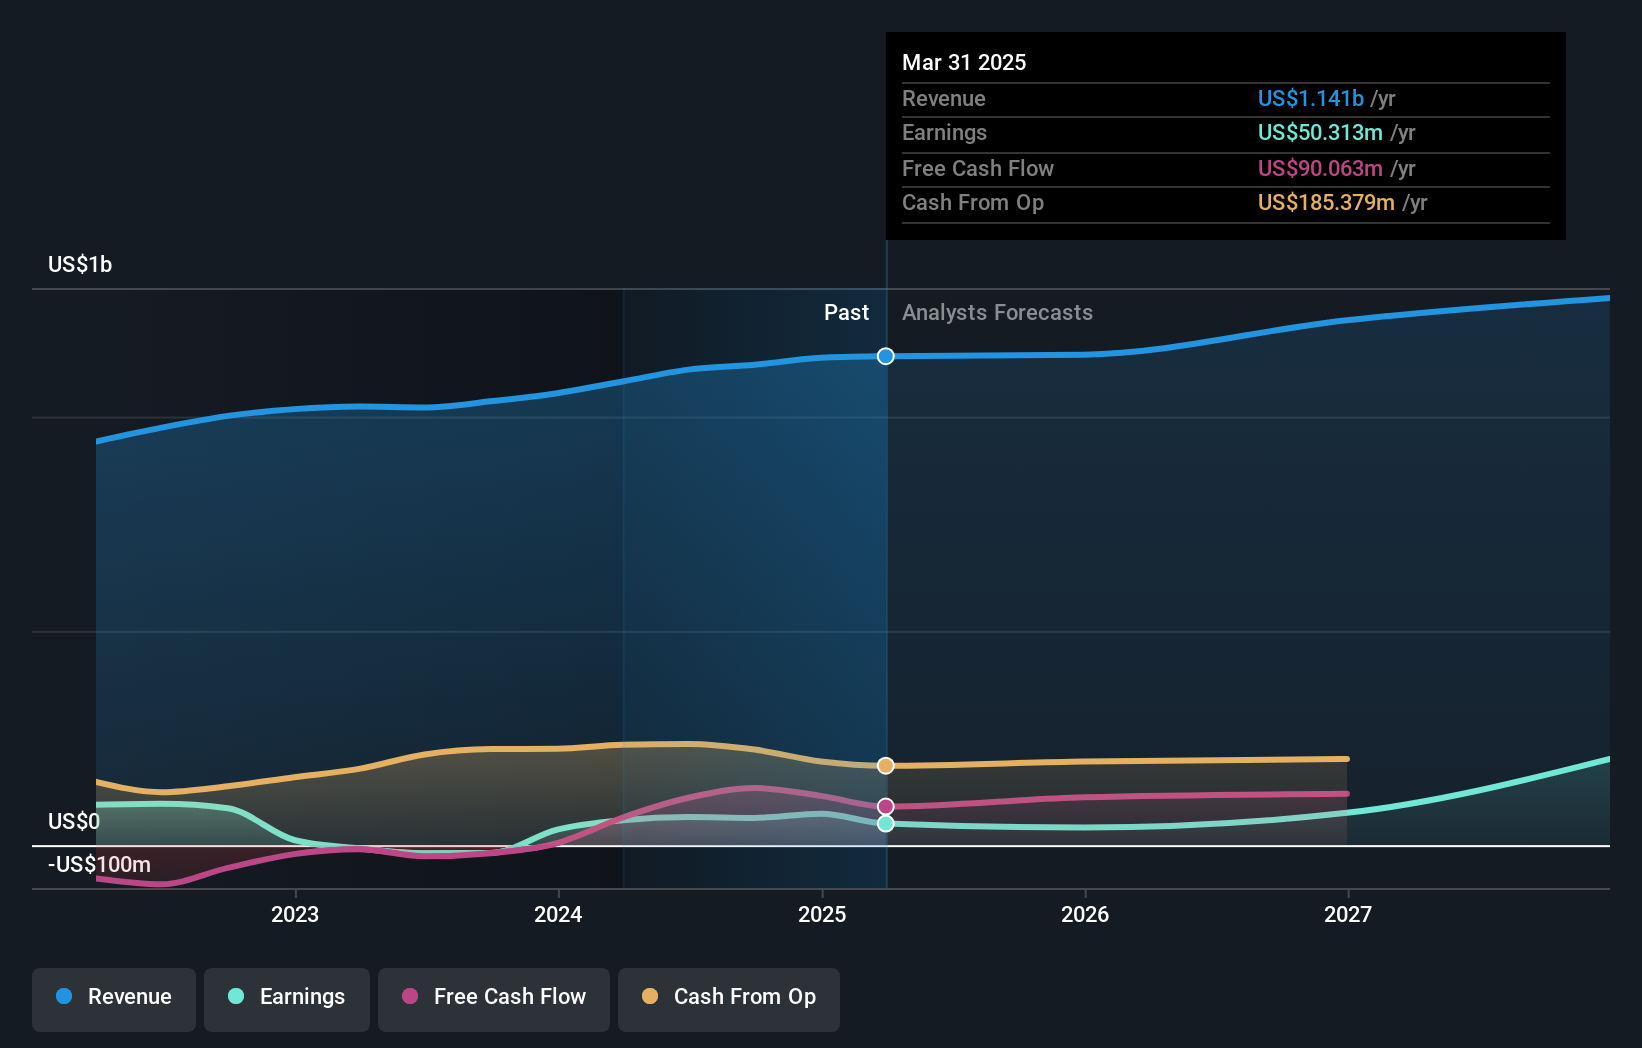Click the 2025 x-axis label
Screen dimensions: 1642x1048
822,914
